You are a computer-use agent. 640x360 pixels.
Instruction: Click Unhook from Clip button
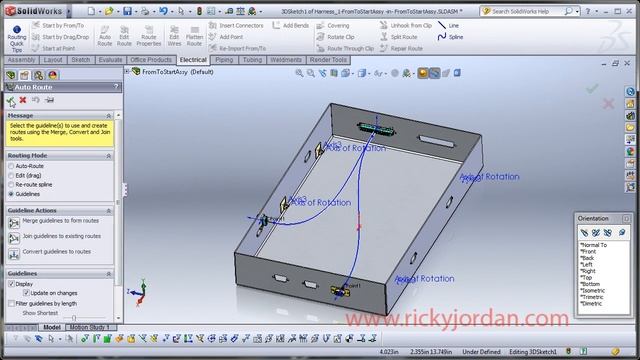pyautogui.click(x=406, y=25)
